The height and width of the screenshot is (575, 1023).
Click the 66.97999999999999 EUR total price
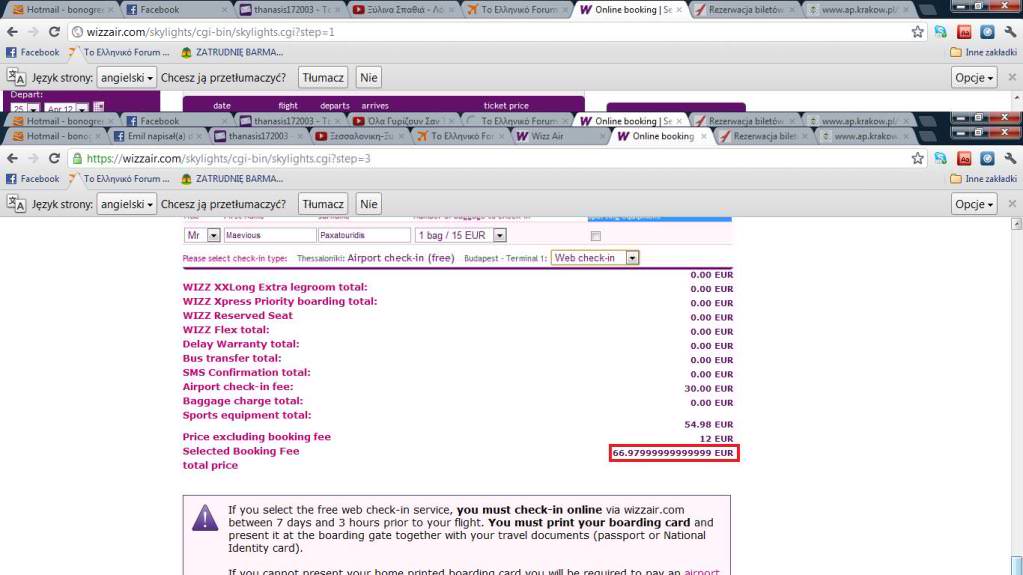point(673,453)
